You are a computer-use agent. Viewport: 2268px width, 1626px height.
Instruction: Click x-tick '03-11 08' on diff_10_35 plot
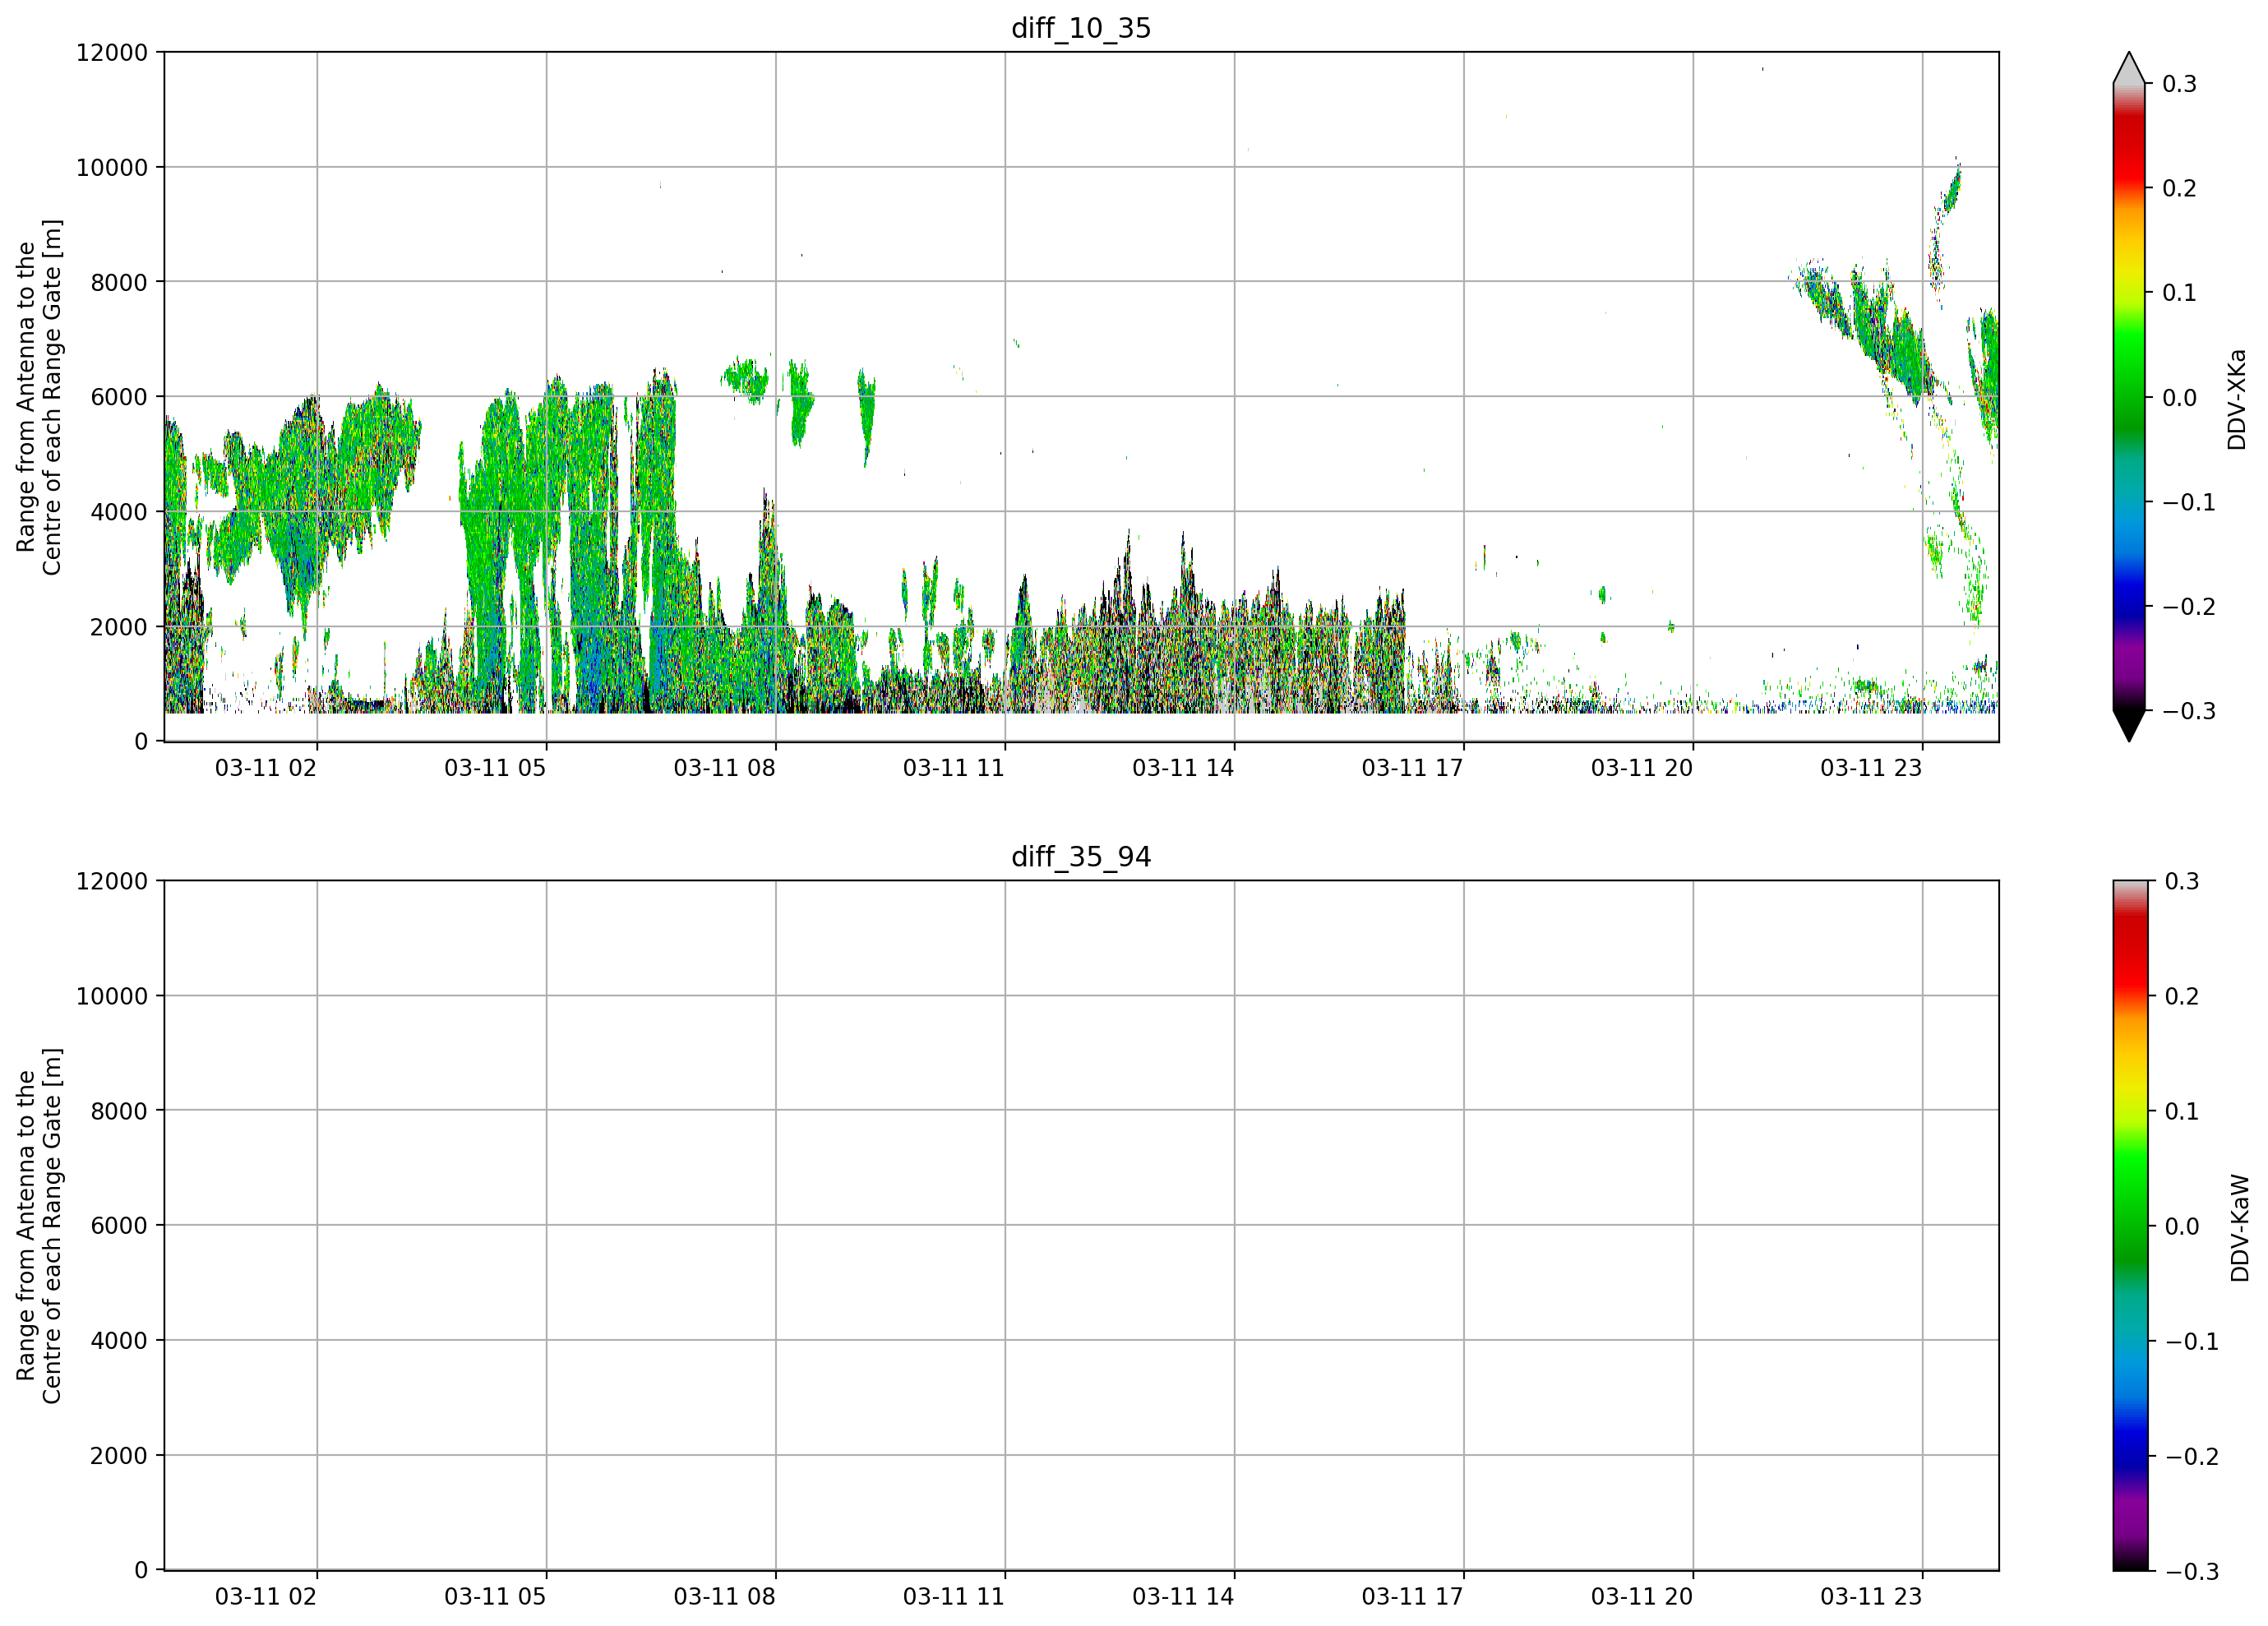[724, 768]
